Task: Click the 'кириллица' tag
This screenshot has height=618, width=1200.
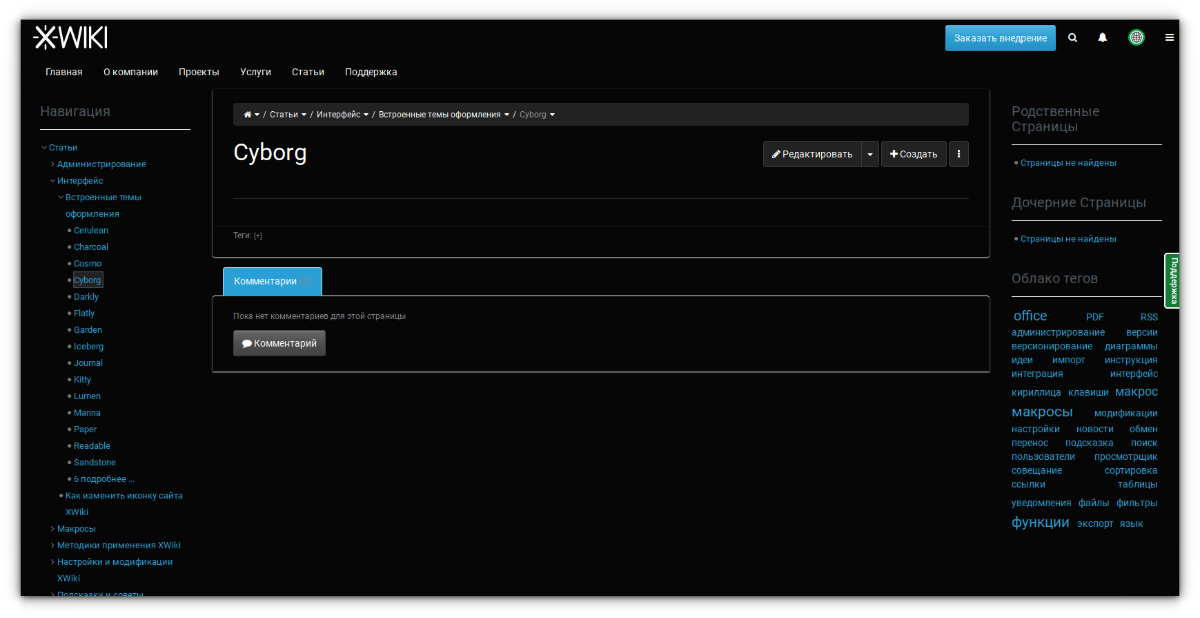Action: click(1036, 393)
